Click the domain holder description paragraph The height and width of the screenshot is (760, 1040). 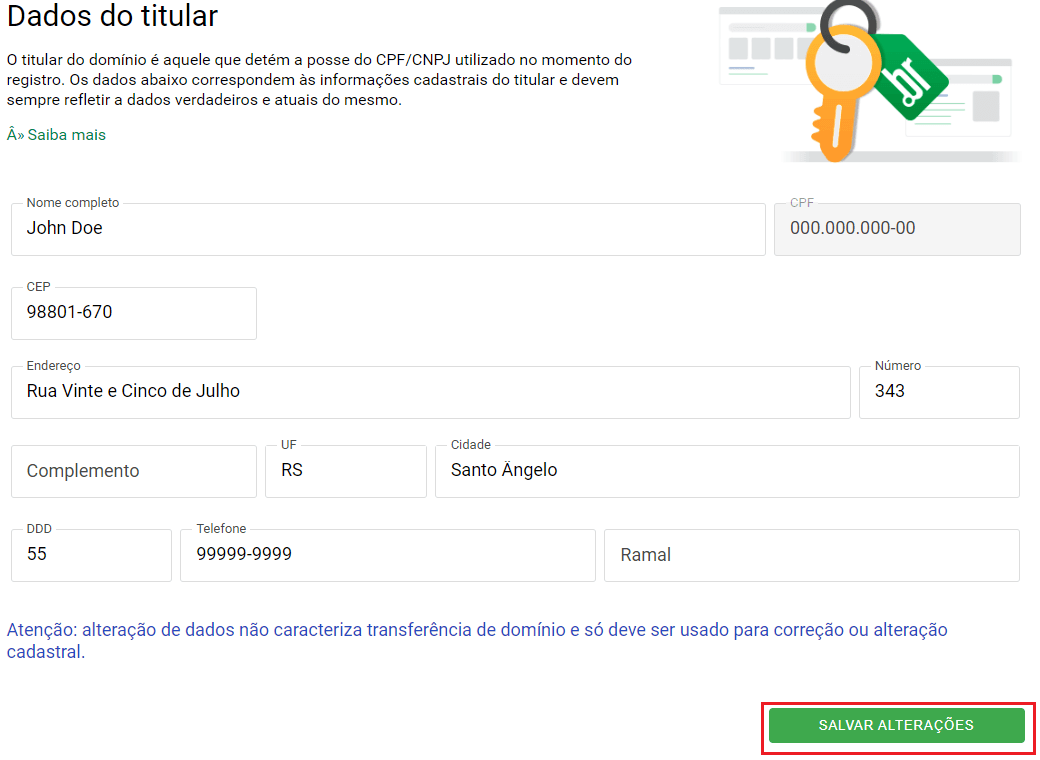(x=319, y=80)
